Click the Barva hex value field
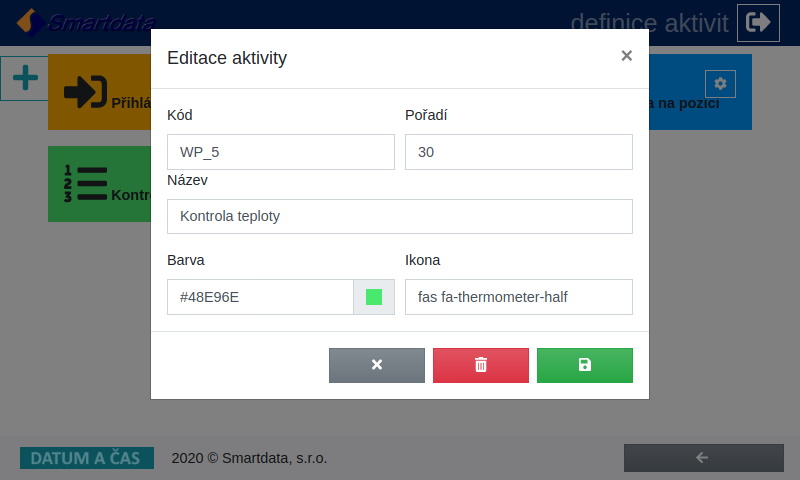This screenshot has width=800, height=480. (260, 297)
